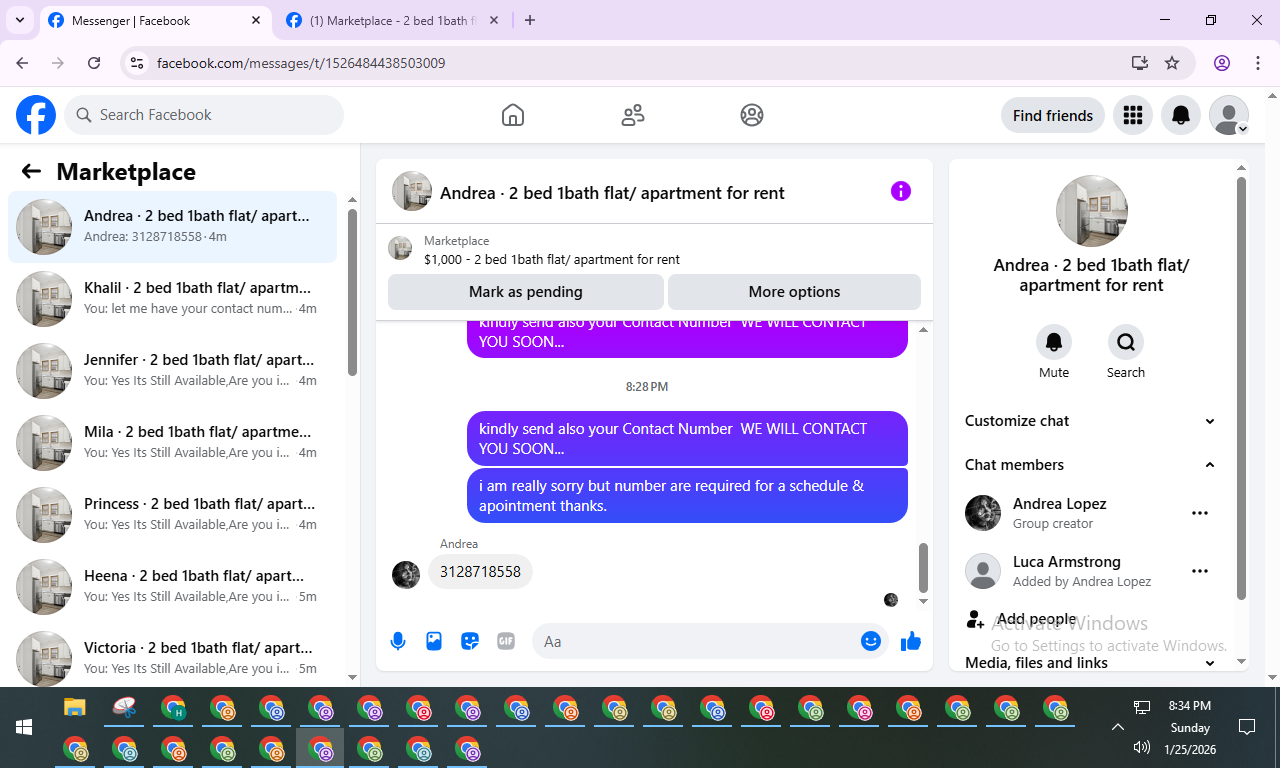This screenshot has width=1280, height=768.
Task: Open options for Luca Armstrong member
Action: coord(1200,571)
